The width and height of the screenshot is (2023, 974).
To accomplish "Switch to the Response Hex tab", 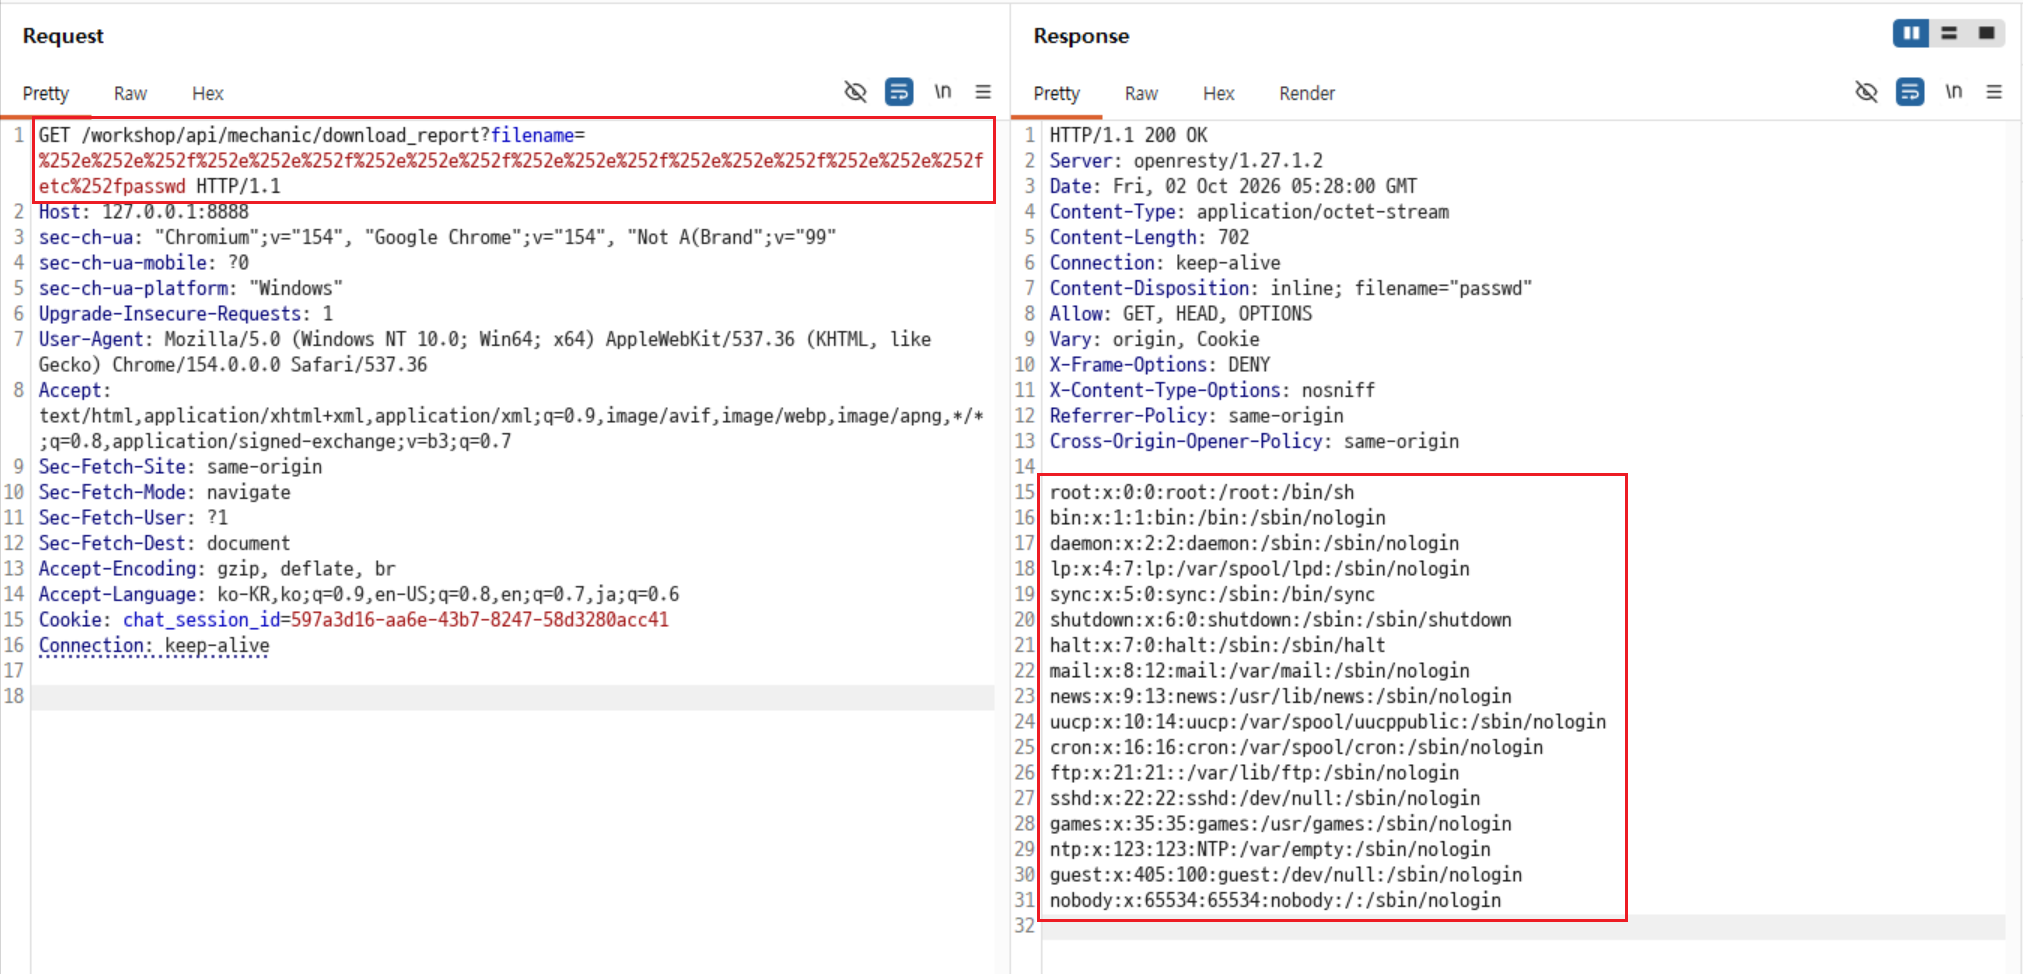I will tap(1219, 93).
